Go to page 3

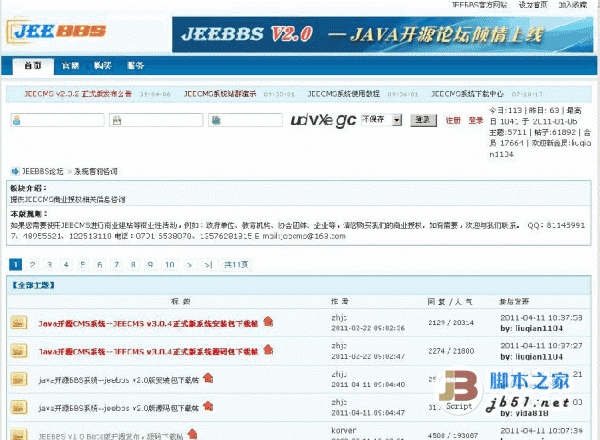(x=49, y=264)
